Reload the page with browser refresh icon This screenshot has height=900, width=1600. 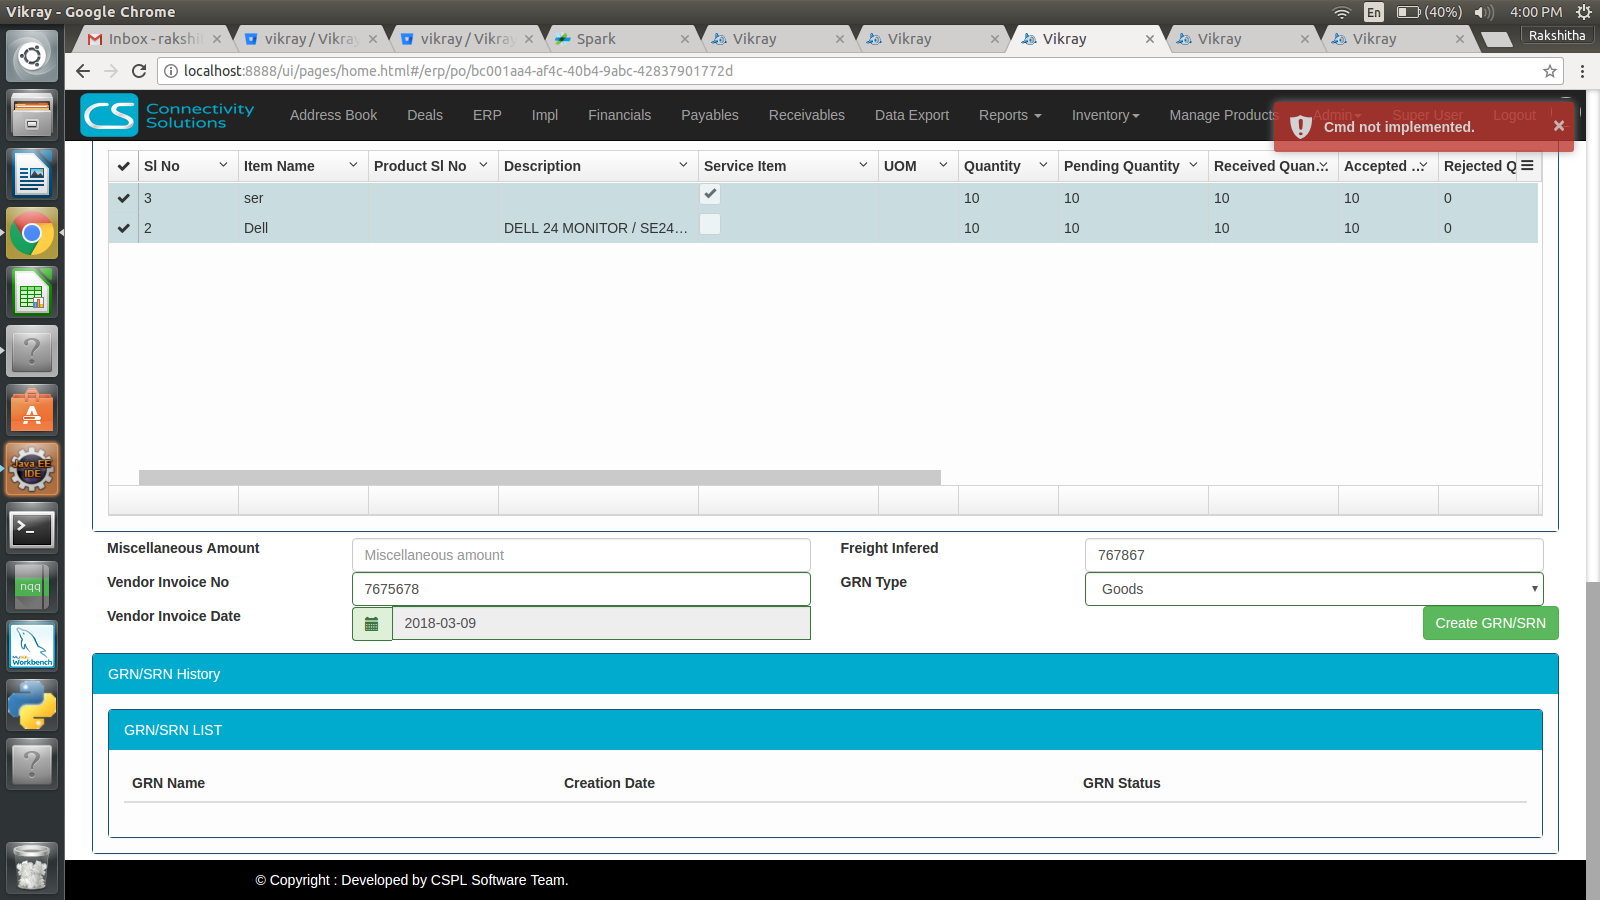(x=139, y=71)
